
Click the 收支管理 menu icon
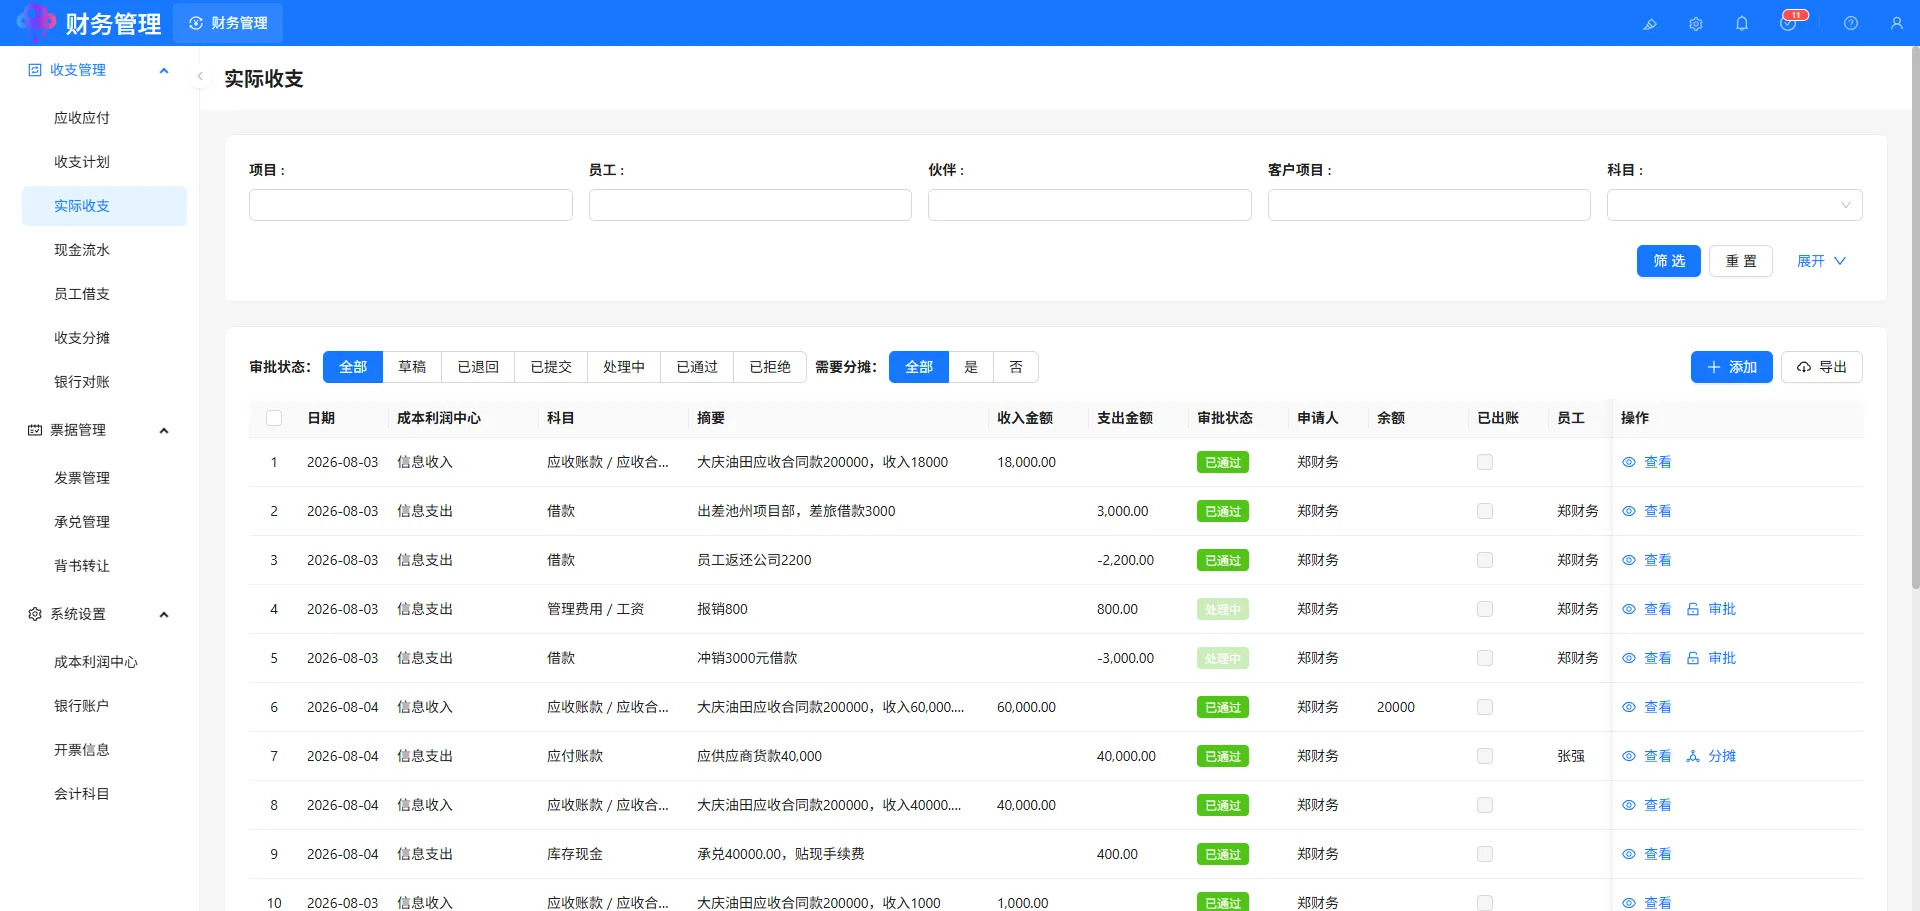tap(35, 70)
